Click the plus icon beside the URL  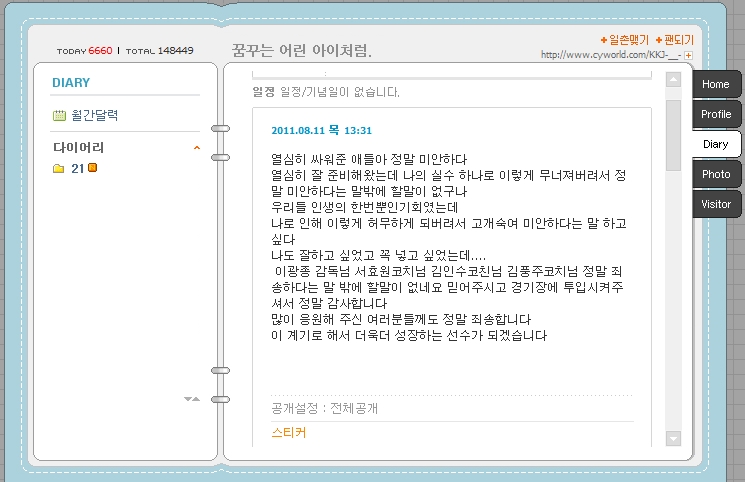(688, 55)
